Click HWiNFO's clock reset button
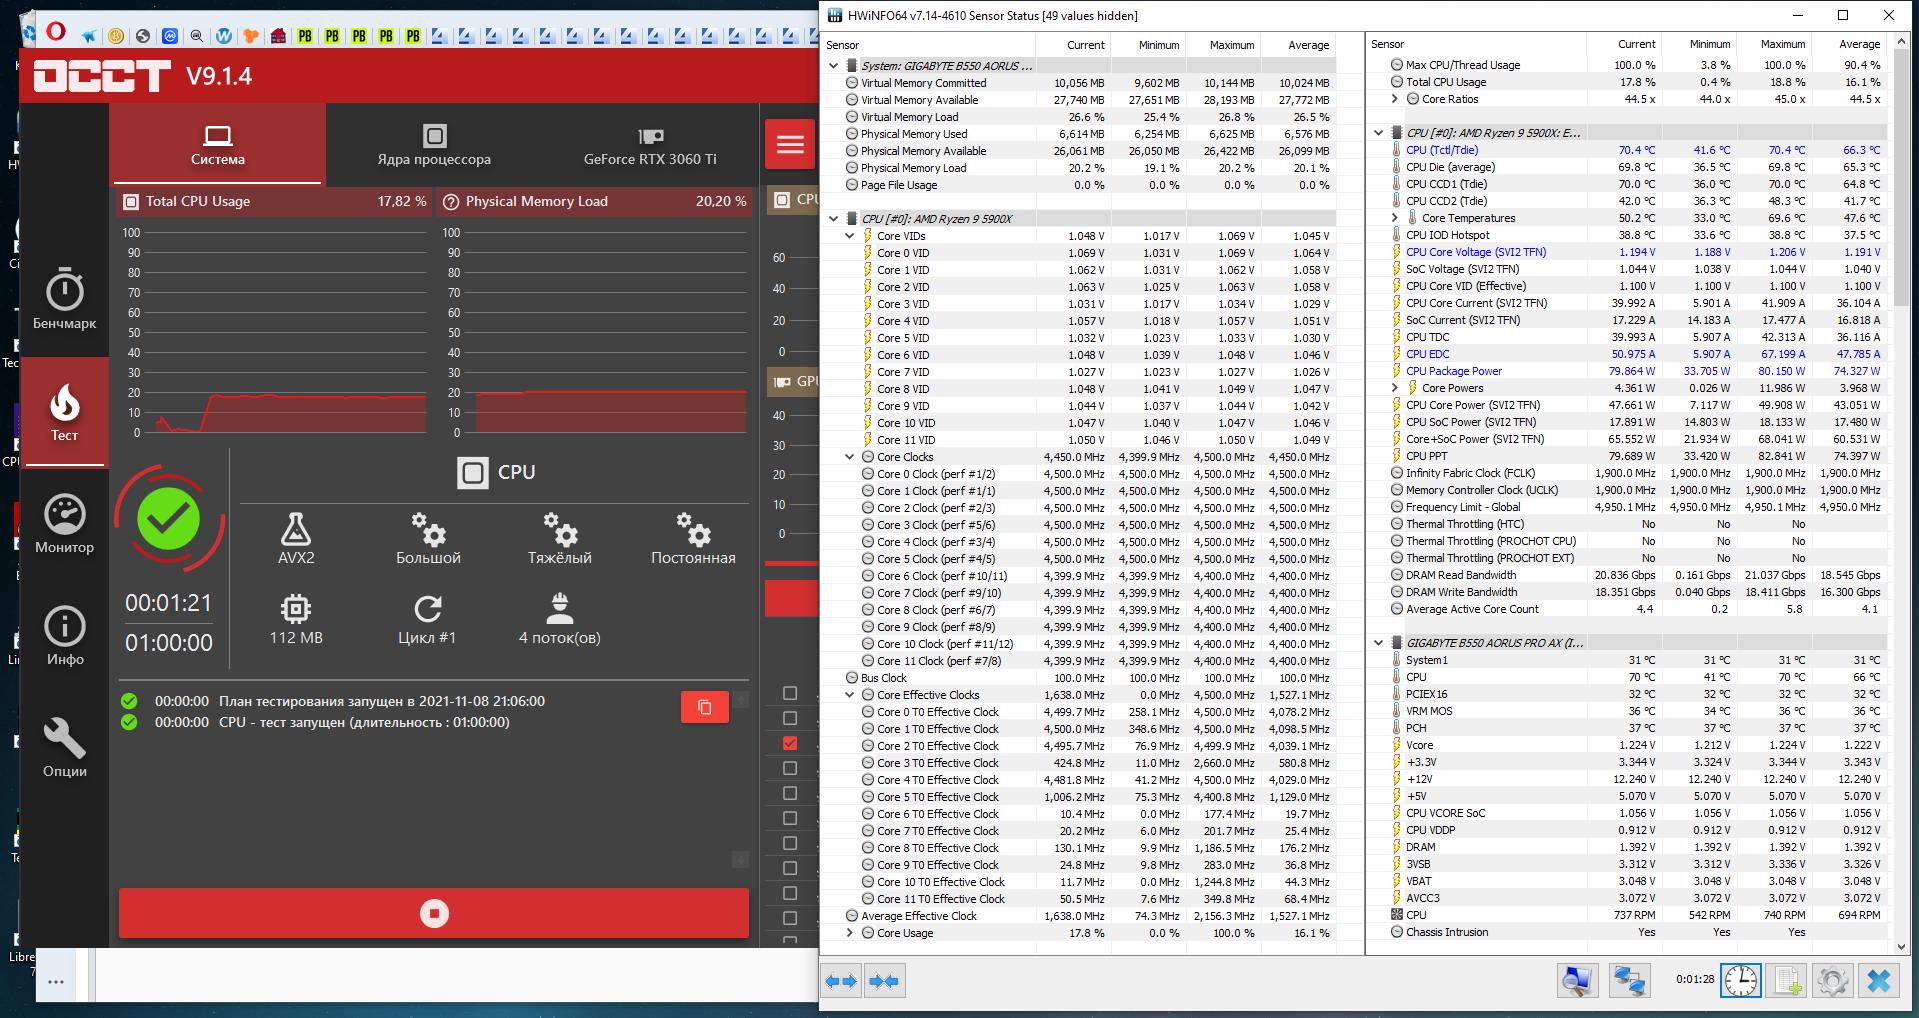 pos(1740,980)
